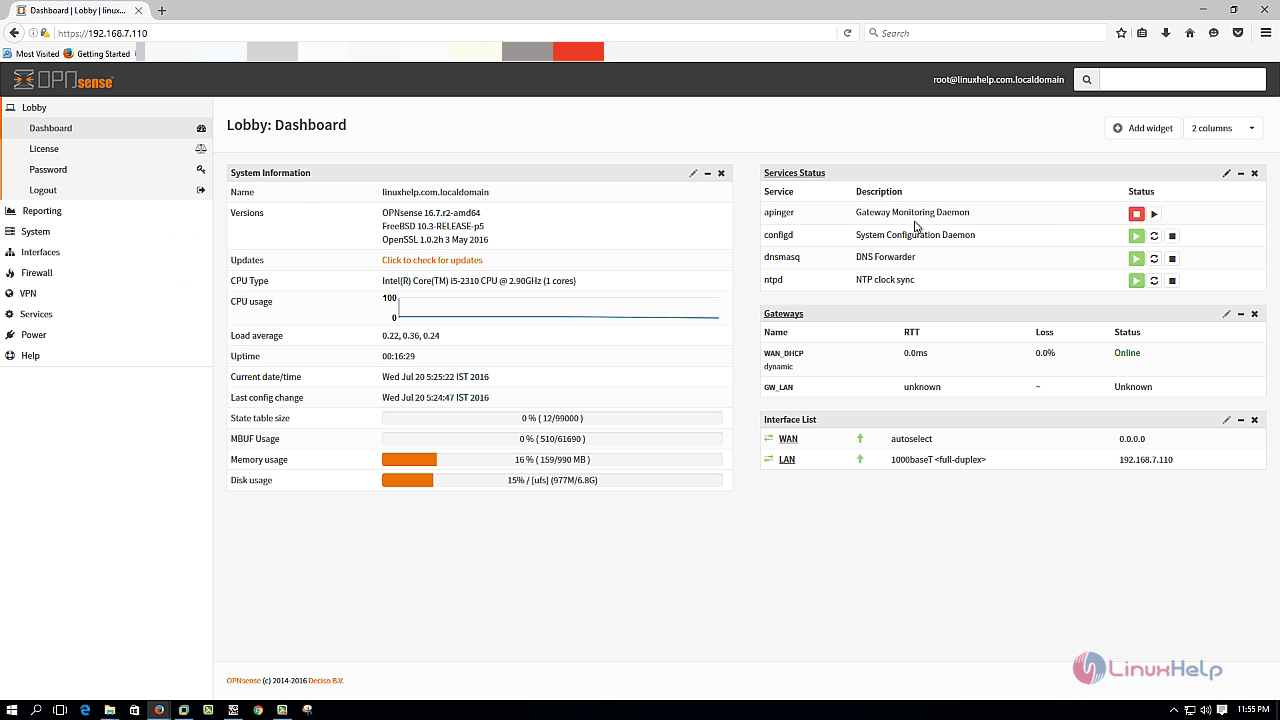
Task: Click green running indicator for dnsmasq
Action: pos(1136,258)
